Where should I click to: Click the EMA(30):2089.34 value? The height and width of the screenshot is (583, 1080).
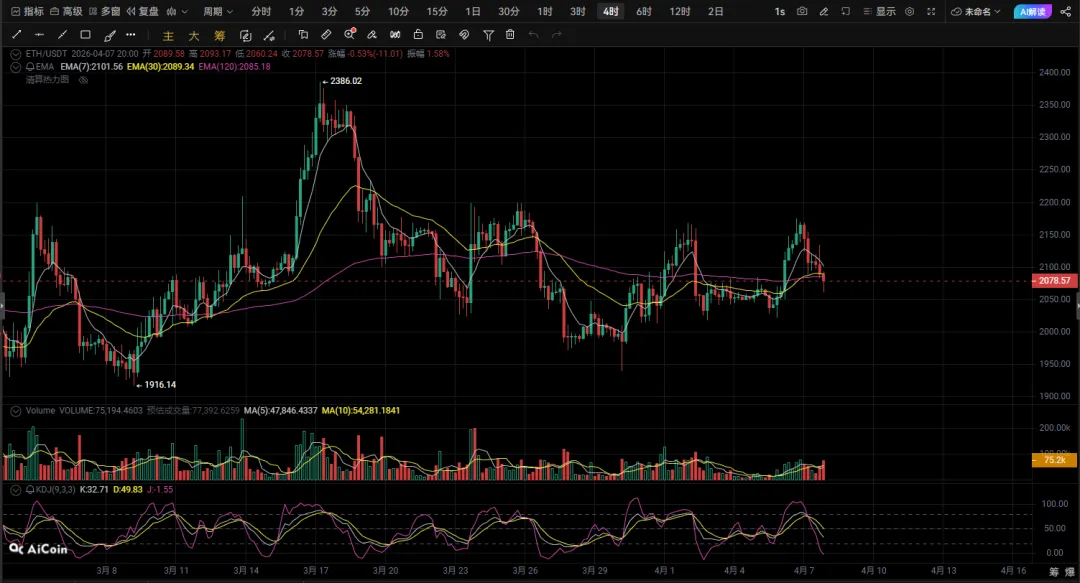[x=160, y=67]
